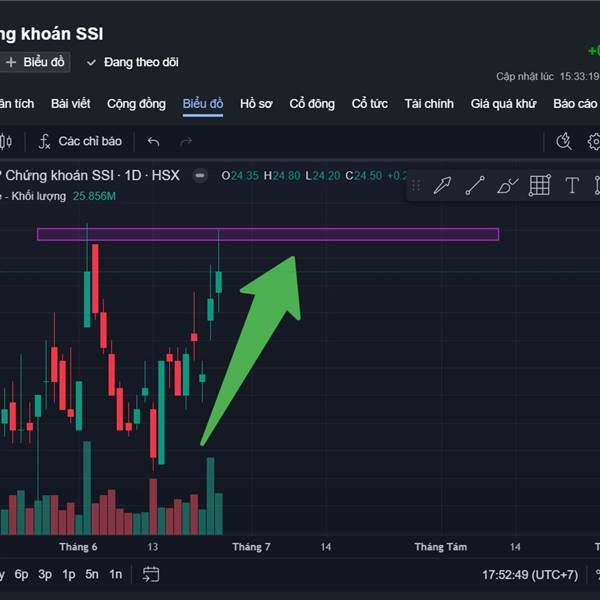This screenshot has width=600, height=600.
Task: Grab the drawing toolbar drag handle
Action: (x=416, y=186)
